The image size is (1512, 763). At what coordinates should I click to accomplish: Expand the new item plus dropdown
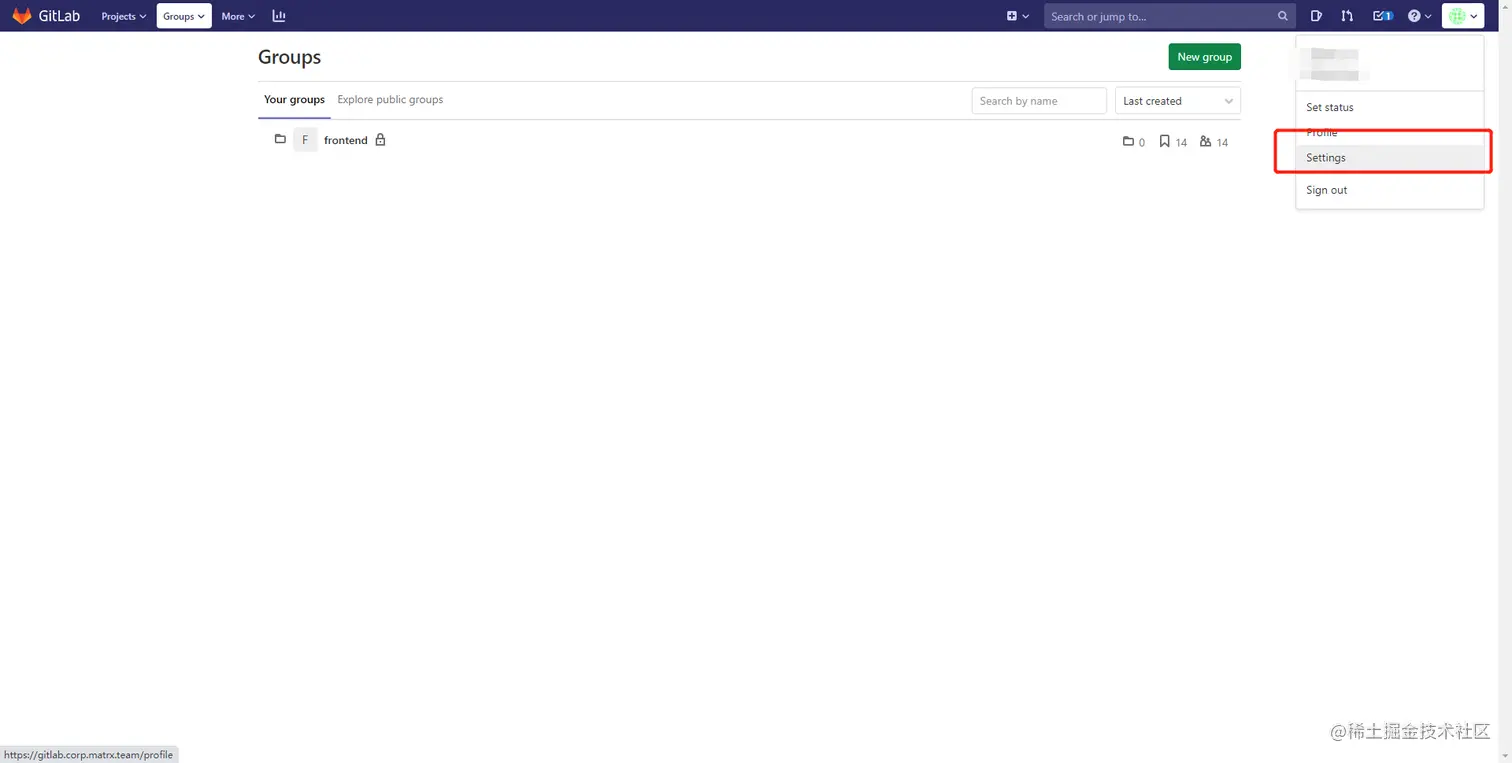pos(1016,16)
